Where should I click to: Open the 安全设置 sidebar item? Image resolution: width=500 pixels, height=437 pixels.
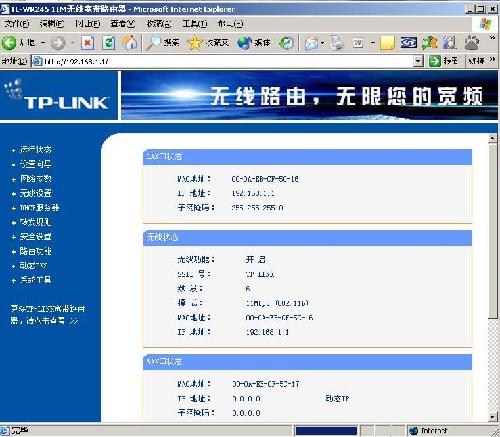tap(35, 237)
